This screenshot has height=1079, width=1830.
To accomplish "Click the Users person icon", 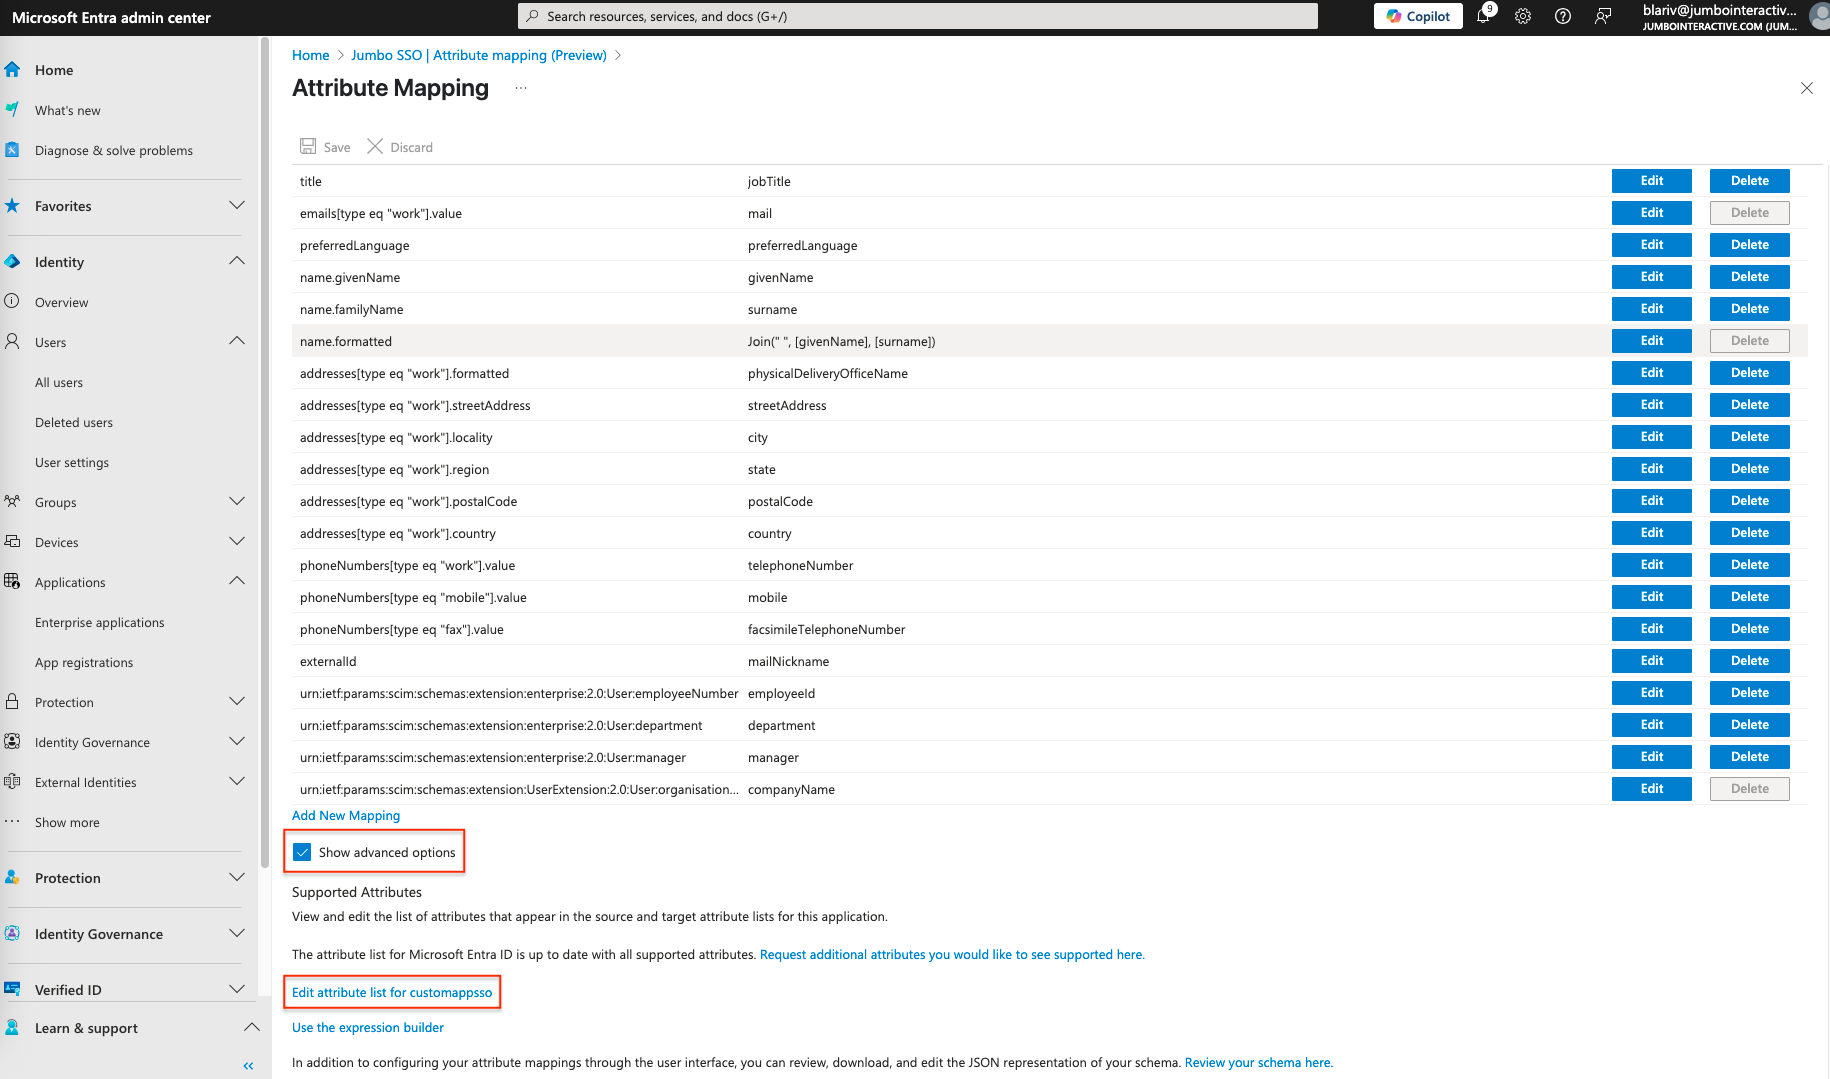I will pos(12,341).
